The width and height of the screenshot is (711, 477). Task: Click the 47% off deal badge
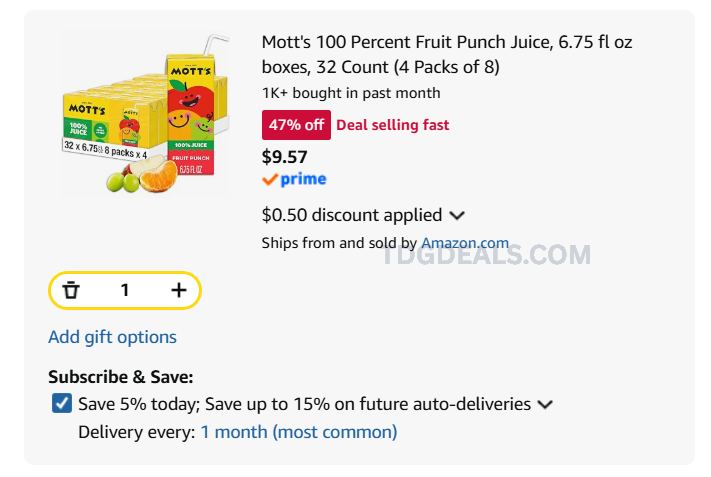pos(296,125)
